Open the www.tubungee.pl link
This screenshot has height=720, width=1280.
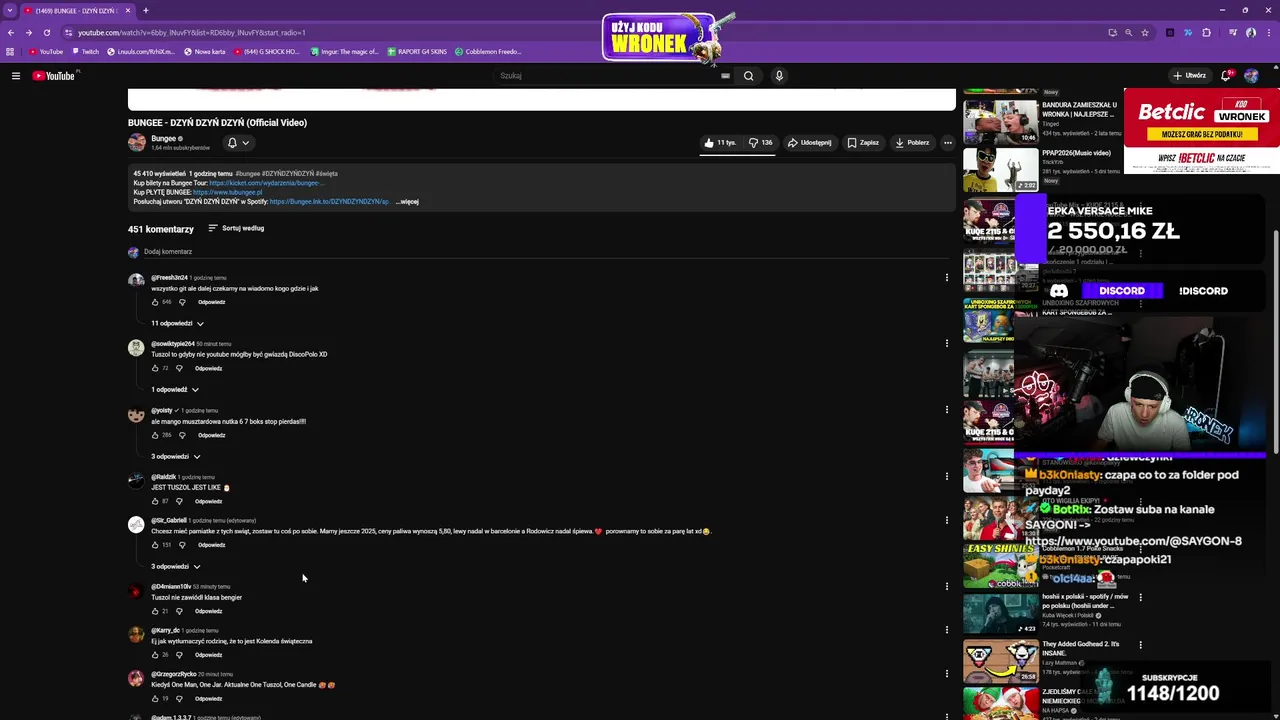228,192
